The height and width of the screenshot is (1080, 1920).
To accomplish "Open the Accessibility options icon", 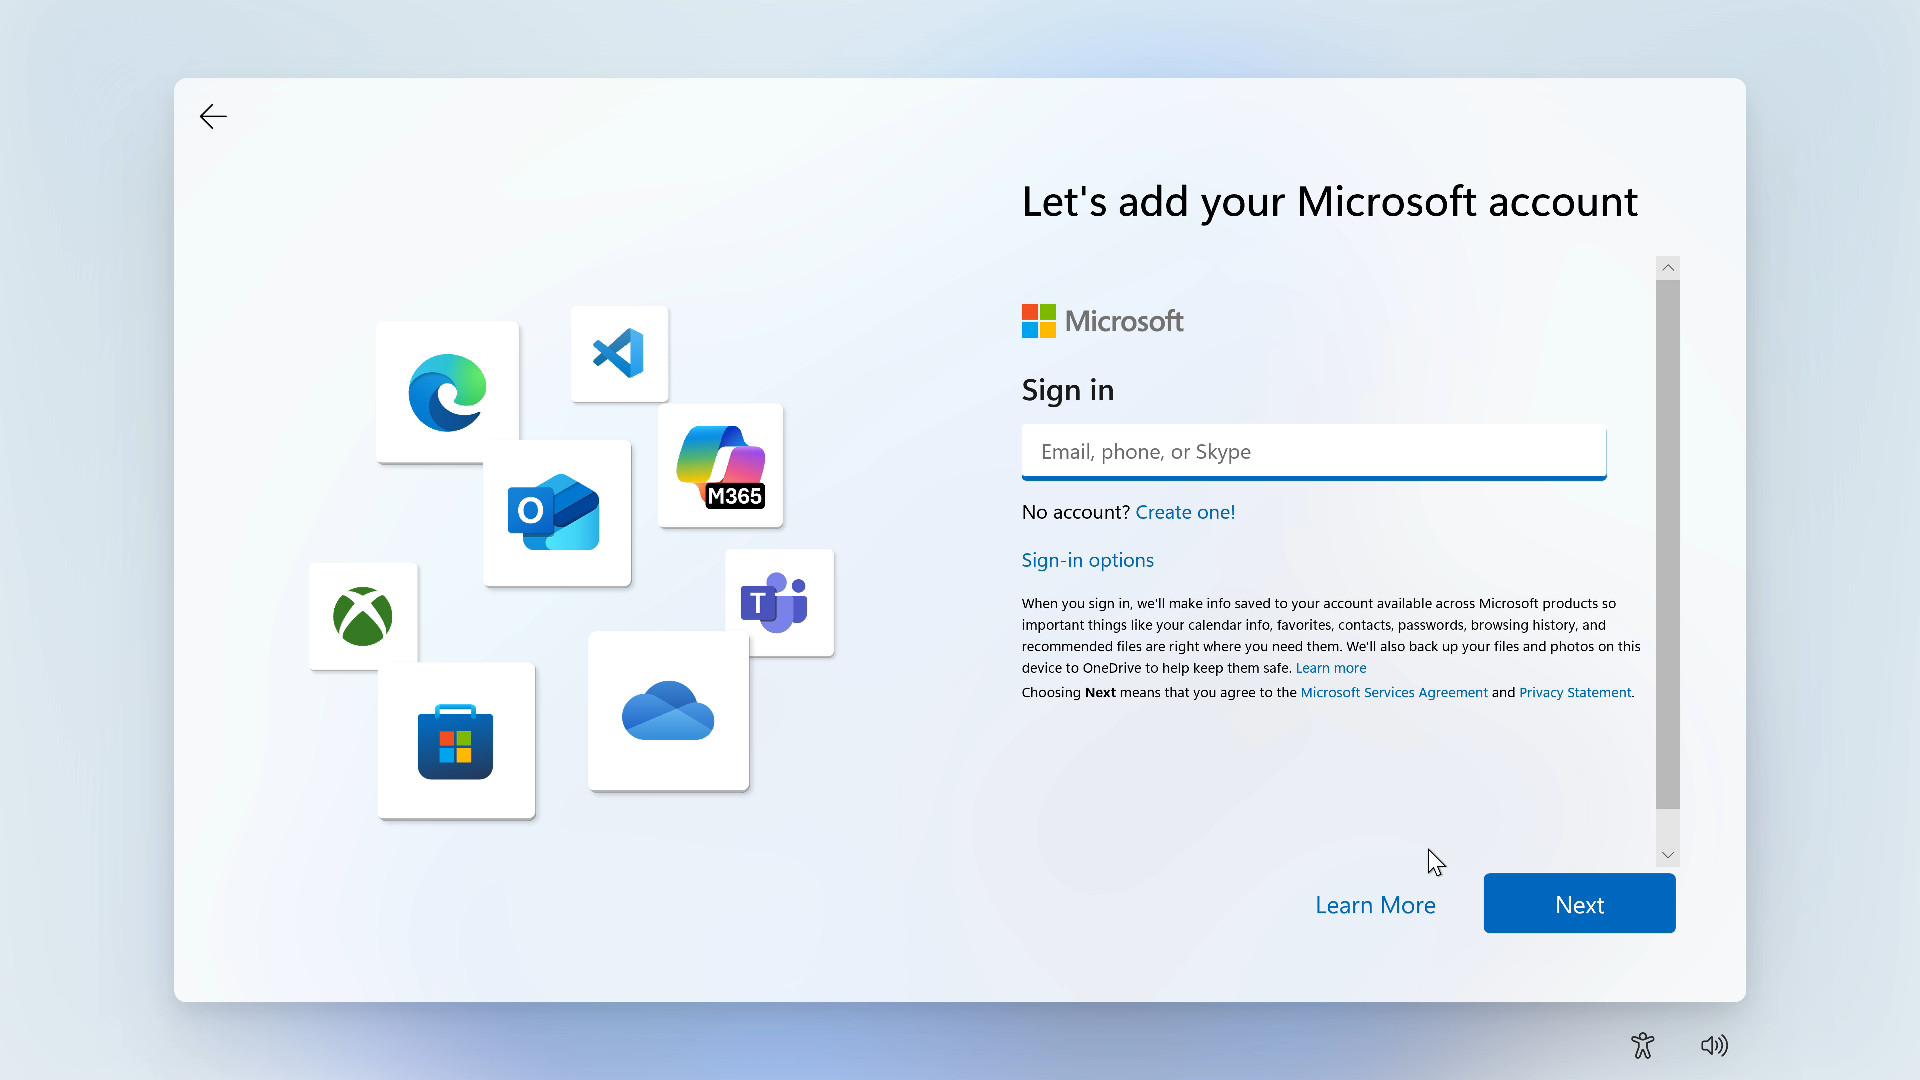I will 1642,1045.
